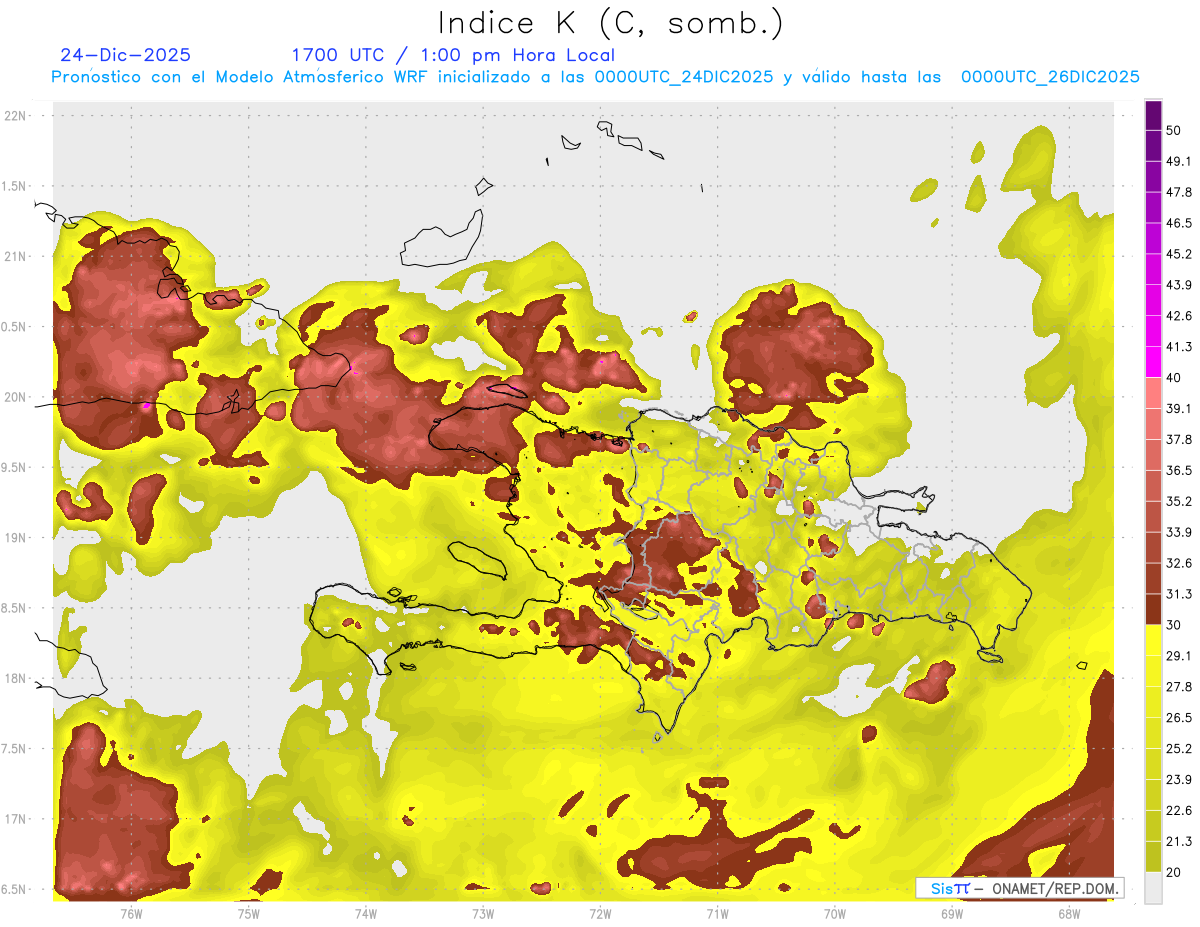The height and width of the screenshot is (927, 1200).
Task: Click the '76W' longitude axis label
Action: (x=131, y=913)
